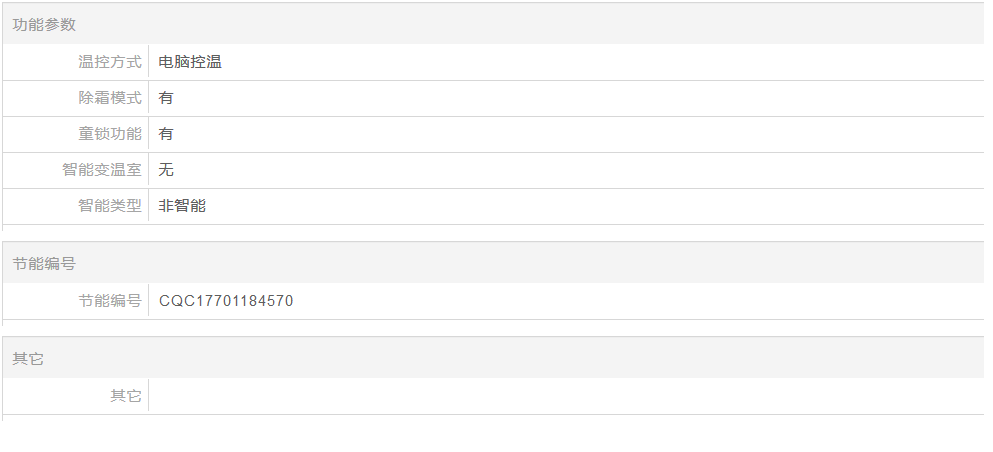Click the blank area right of CQC17701184570
993x452 pixels.
click(638, 301)
